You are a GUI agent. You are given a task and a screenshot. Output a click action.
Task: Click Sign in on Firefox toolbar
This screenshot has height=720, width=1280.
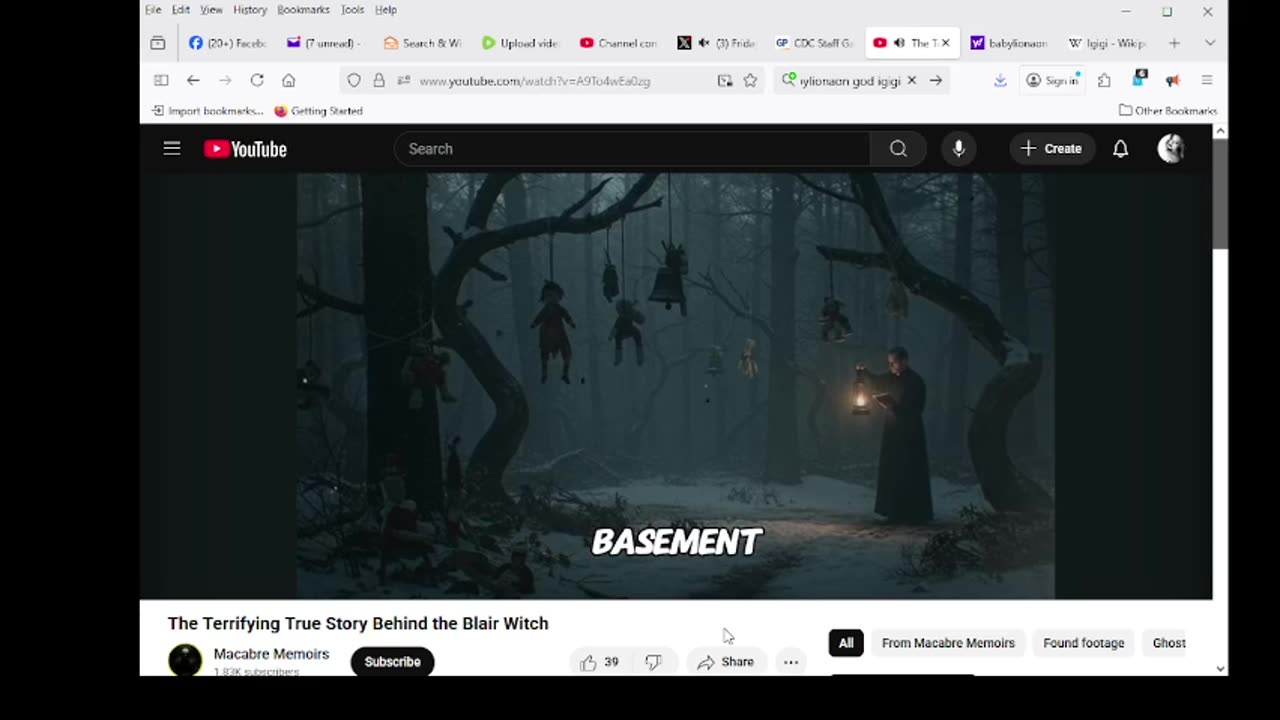pyautogui.click(x=1053, y=80)
